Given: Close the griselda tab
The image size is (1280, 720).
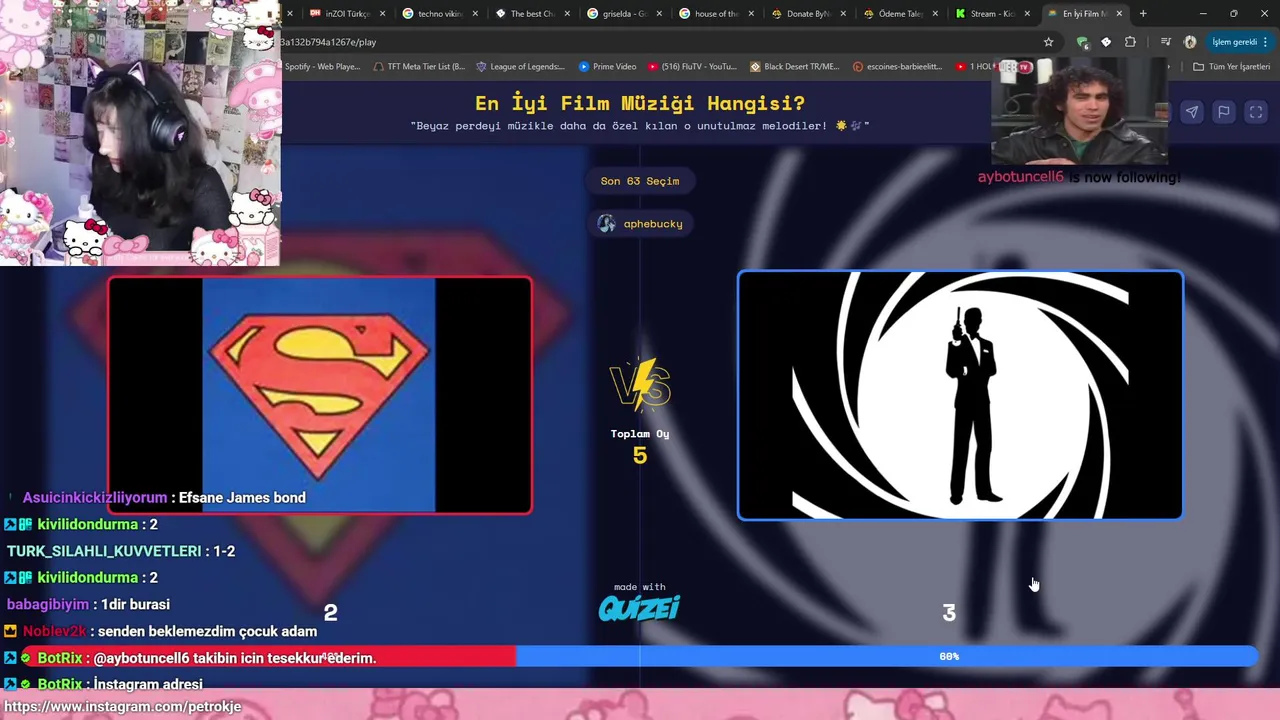Looking at the screenshot, I should pyautogui.click(x=659, y=14).
